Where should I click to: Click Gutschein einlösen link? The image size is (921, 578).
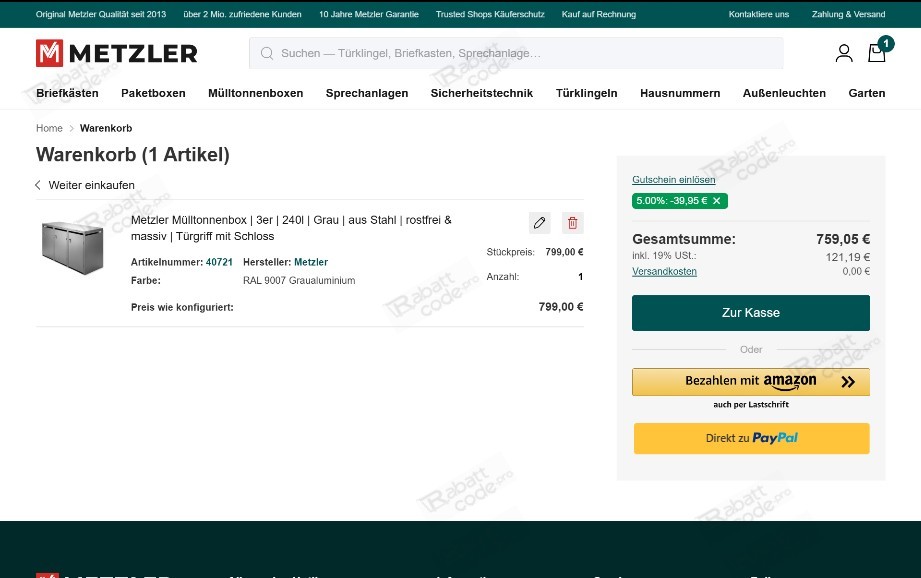(x=674, y=180)
